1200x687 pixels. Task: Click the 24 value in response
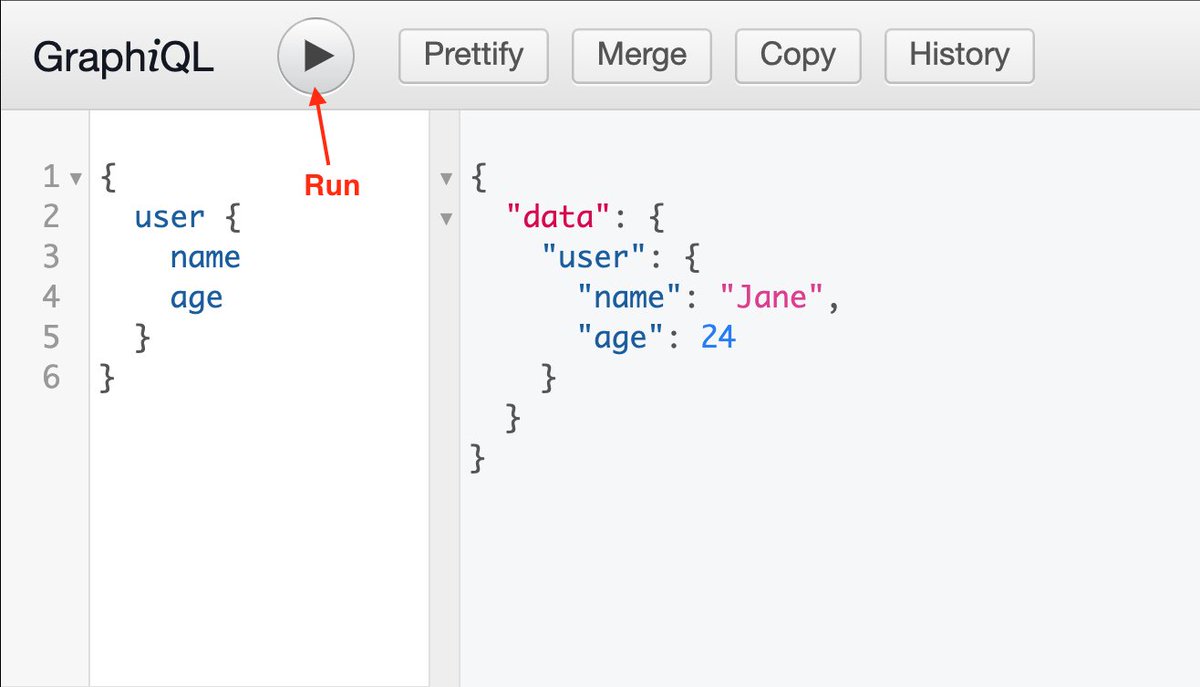[x=718, y=337]
